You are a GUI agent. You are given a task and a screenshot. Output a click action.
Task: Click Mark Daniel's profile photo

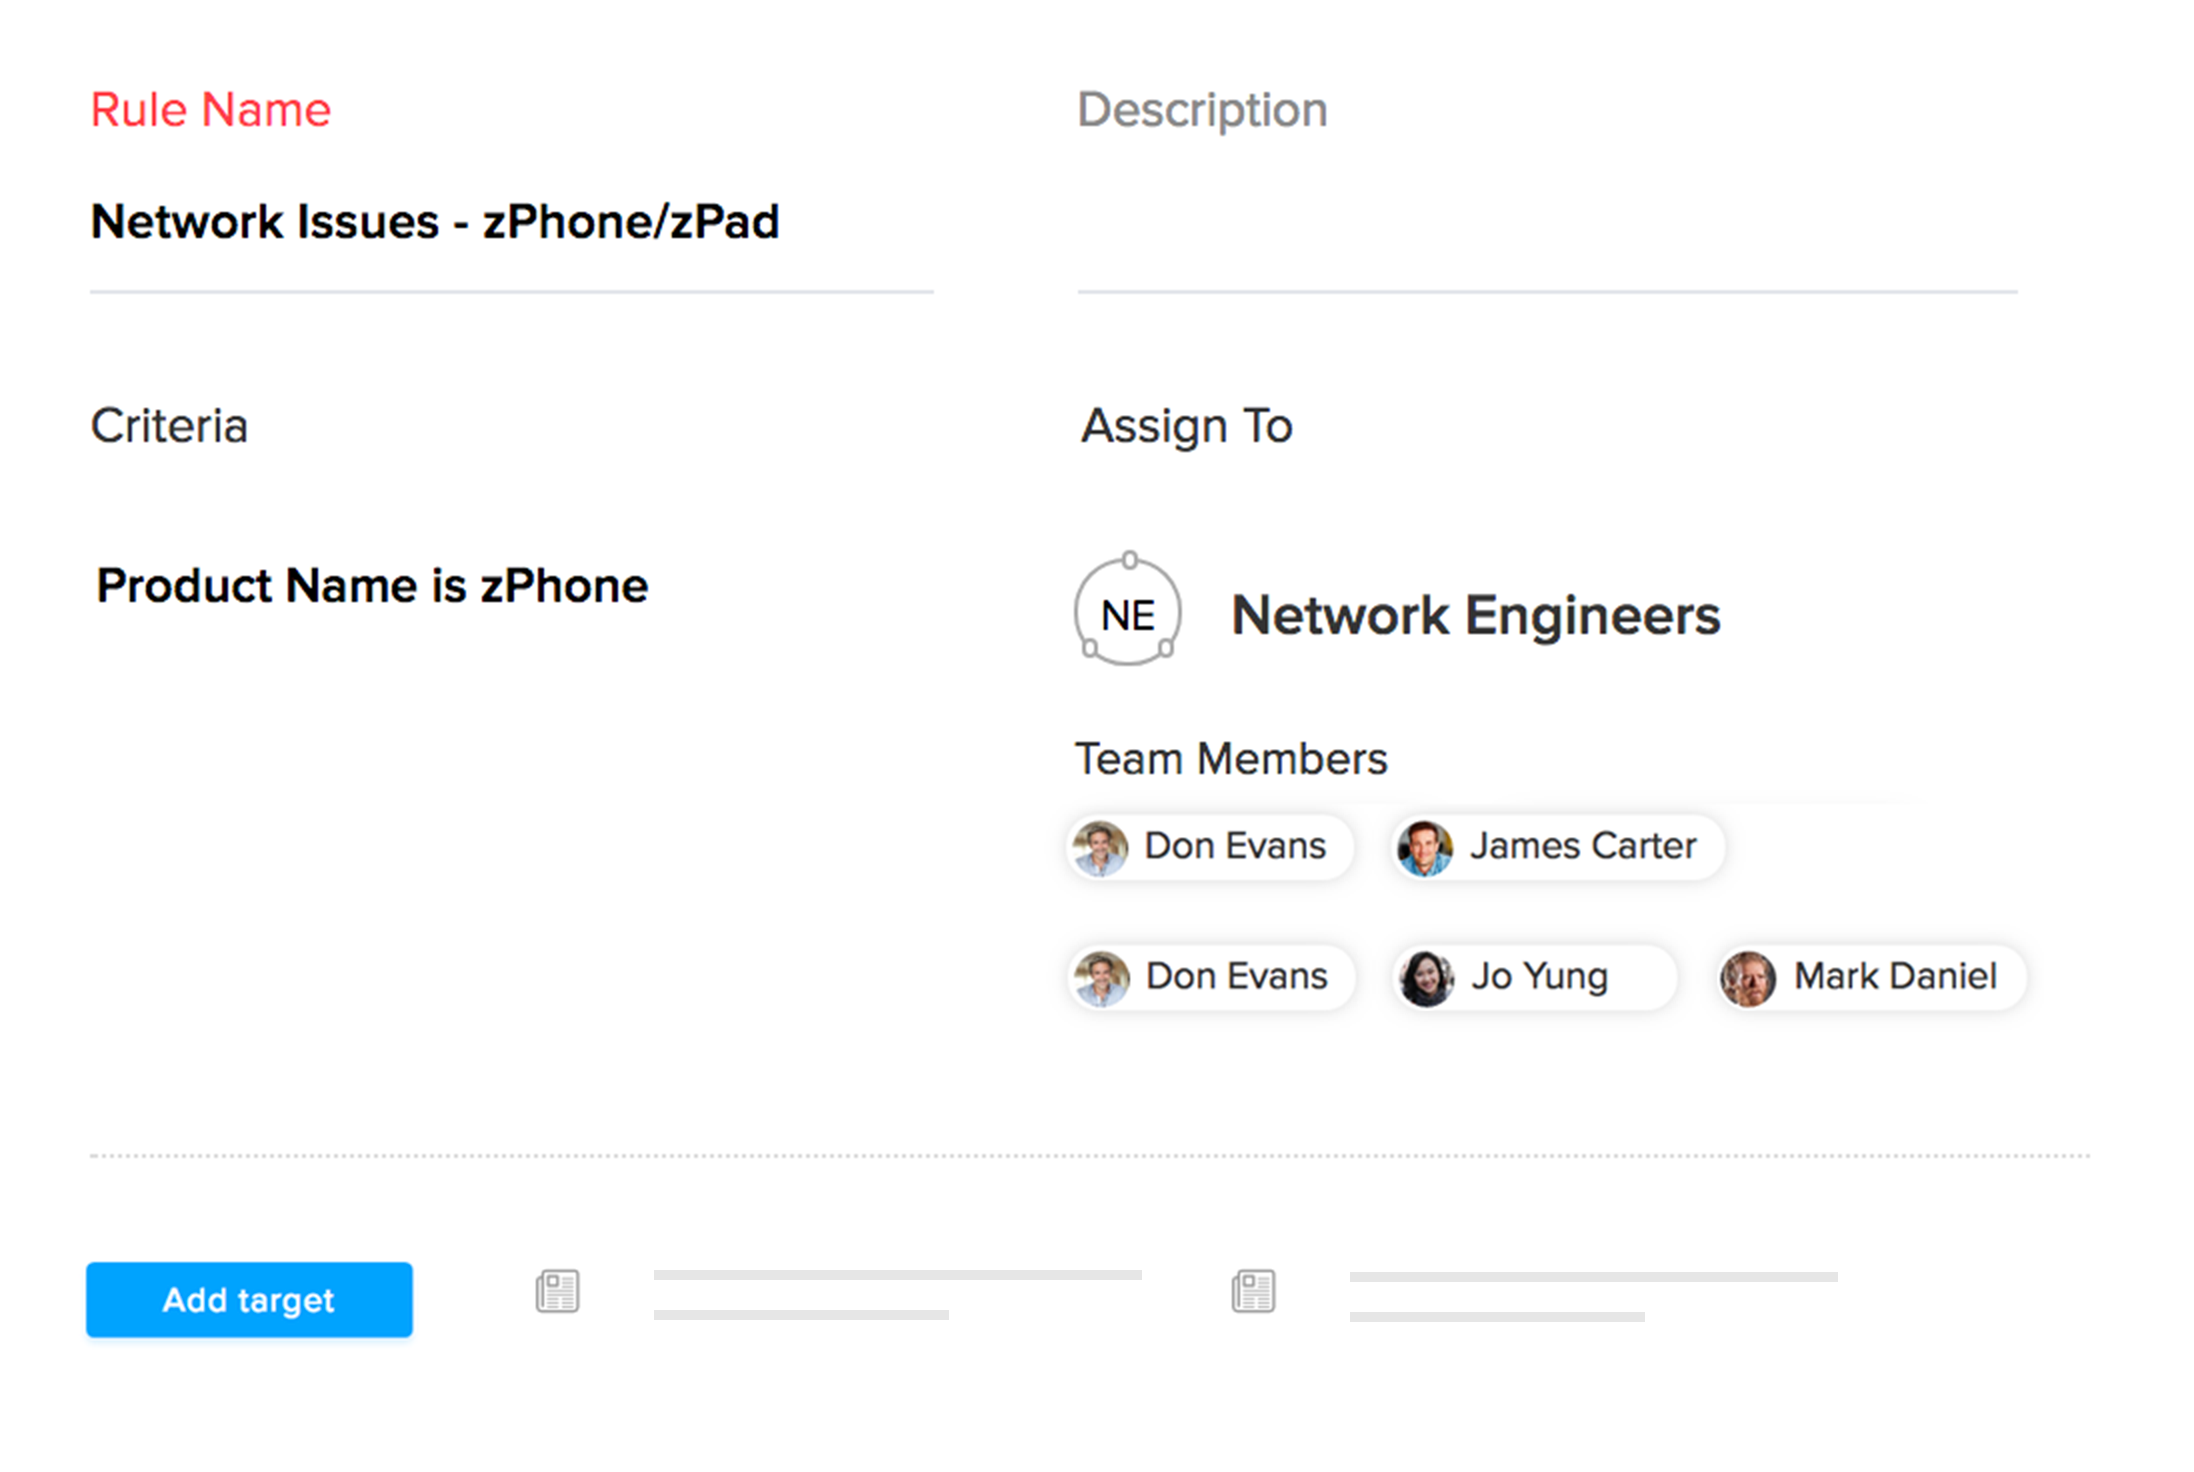pyautogui.click(x=1748, y=977)
